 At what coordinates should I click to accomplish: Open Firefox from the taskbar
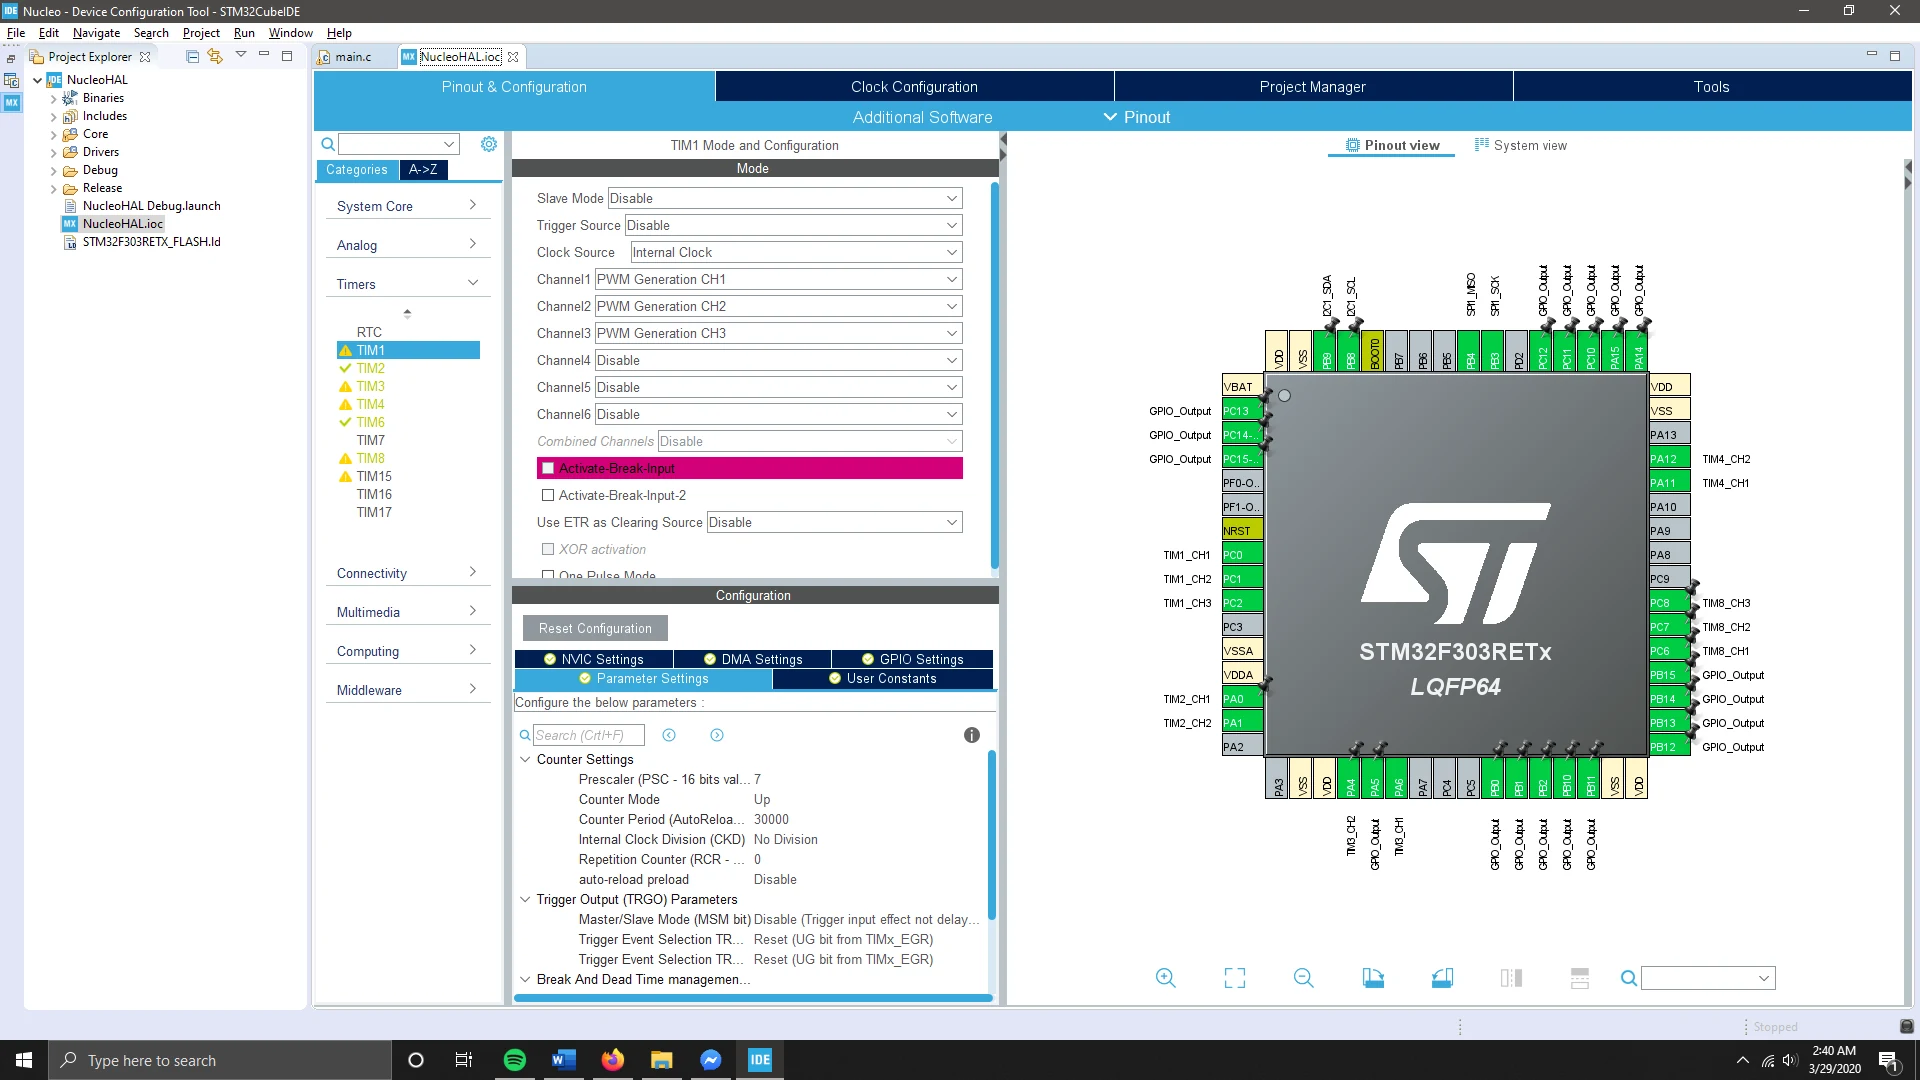(x=613, y=1060)
